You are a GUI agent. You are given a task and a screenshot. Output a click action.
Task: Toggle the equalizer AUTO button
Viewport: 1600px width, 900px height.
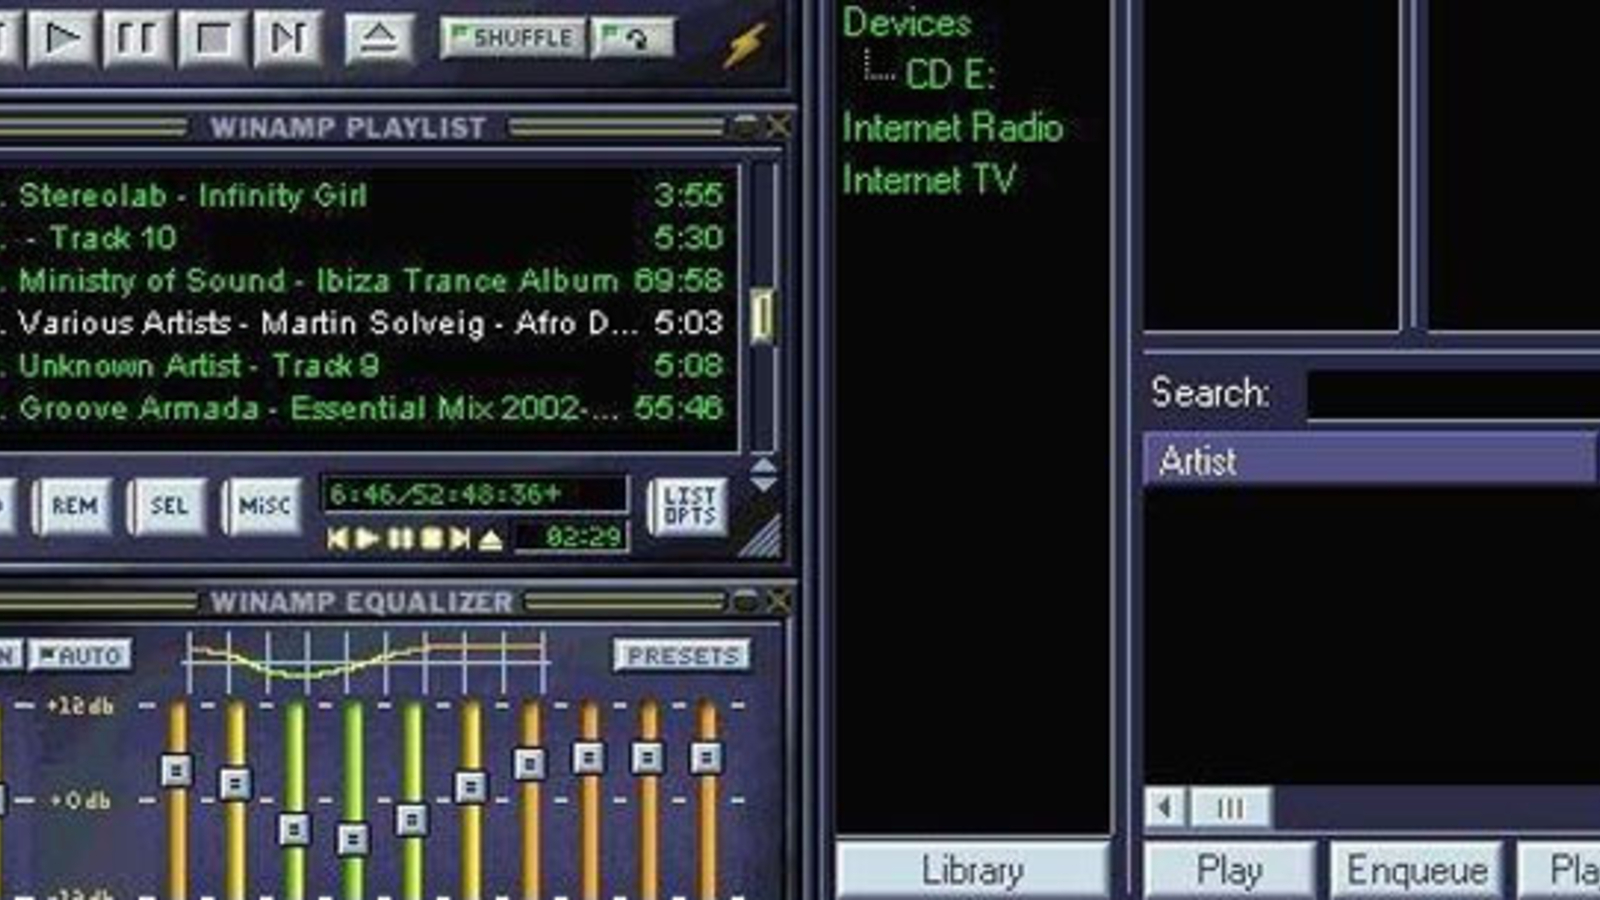[80, 656]
